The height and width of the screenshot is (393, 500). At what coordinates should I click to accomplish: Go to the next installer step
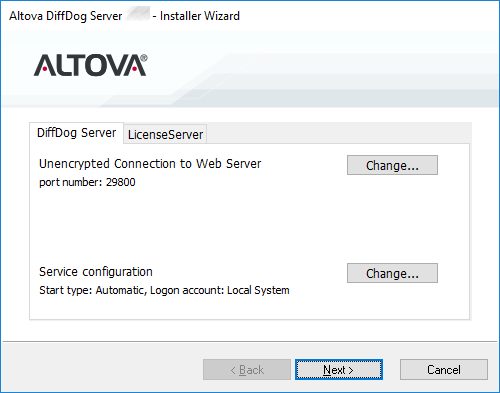[x=339, y=369]
